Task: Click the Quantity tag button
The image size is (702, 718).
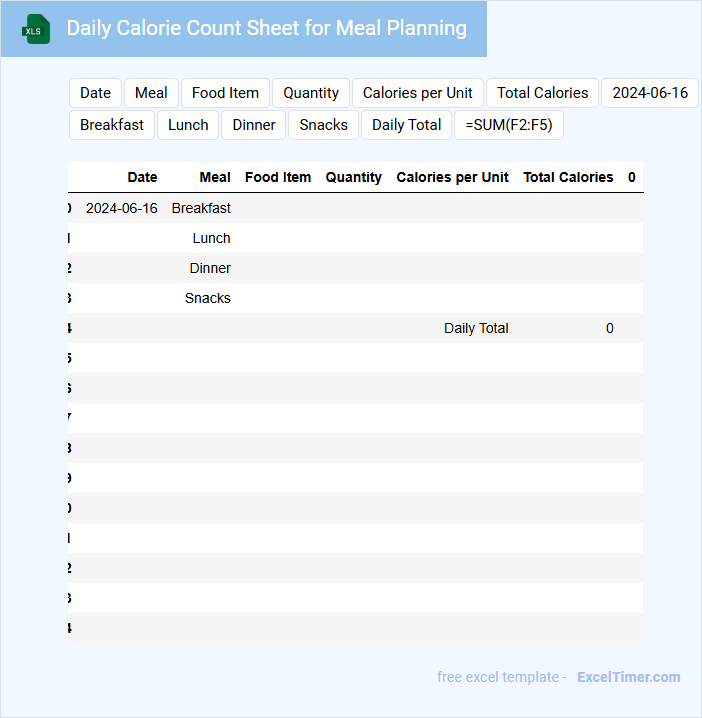Action: coord(311,93)
